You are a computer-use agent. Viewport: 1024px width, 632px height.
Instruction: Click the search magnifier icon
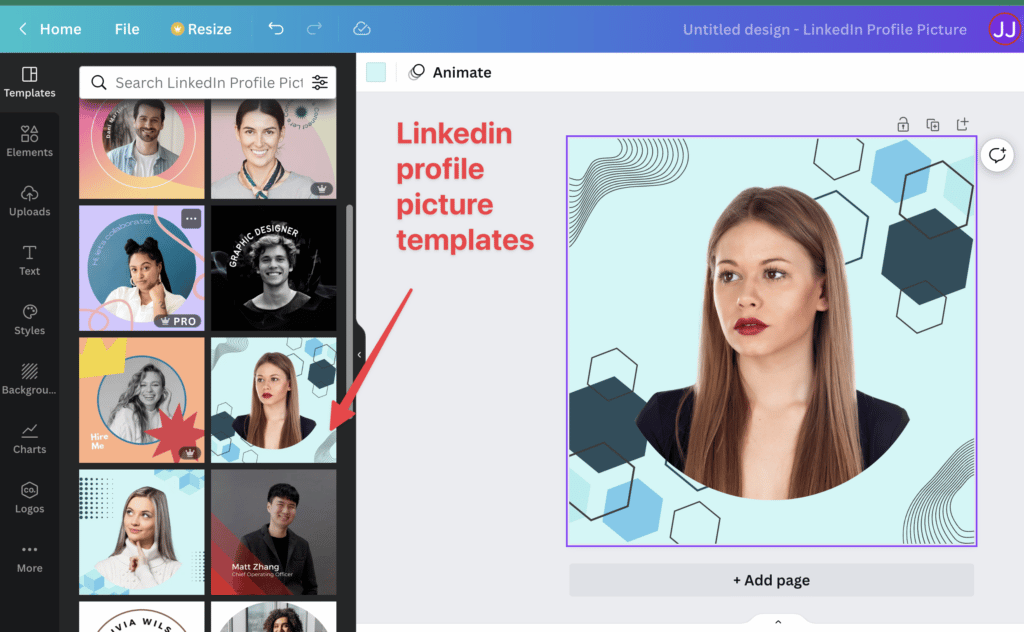[x=99, y=82]
